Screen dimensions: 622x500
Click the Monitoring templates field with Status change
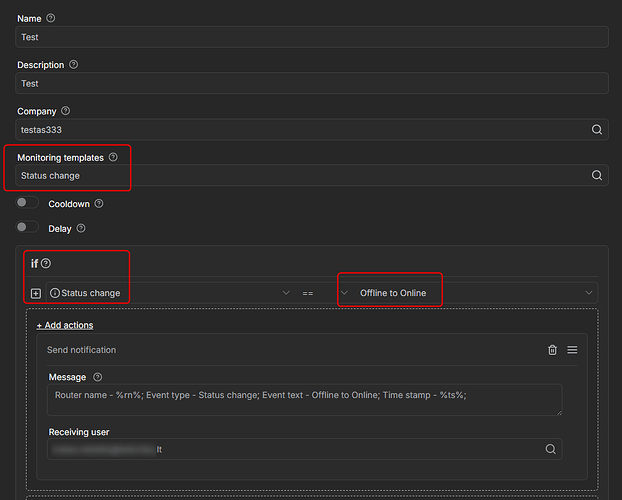312,175
